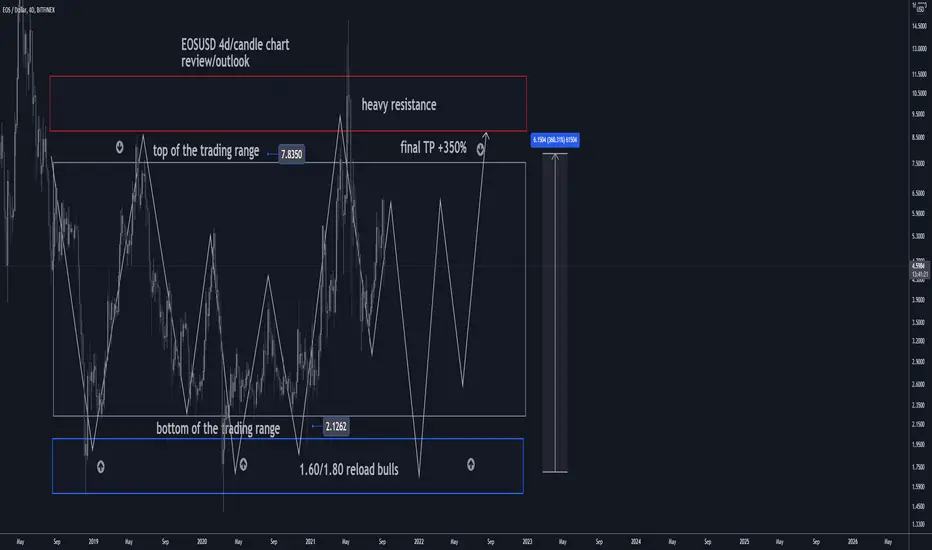Click the 2.9000 price axis label
Viewport: 932px width, 550px height.
coord(919,362)
